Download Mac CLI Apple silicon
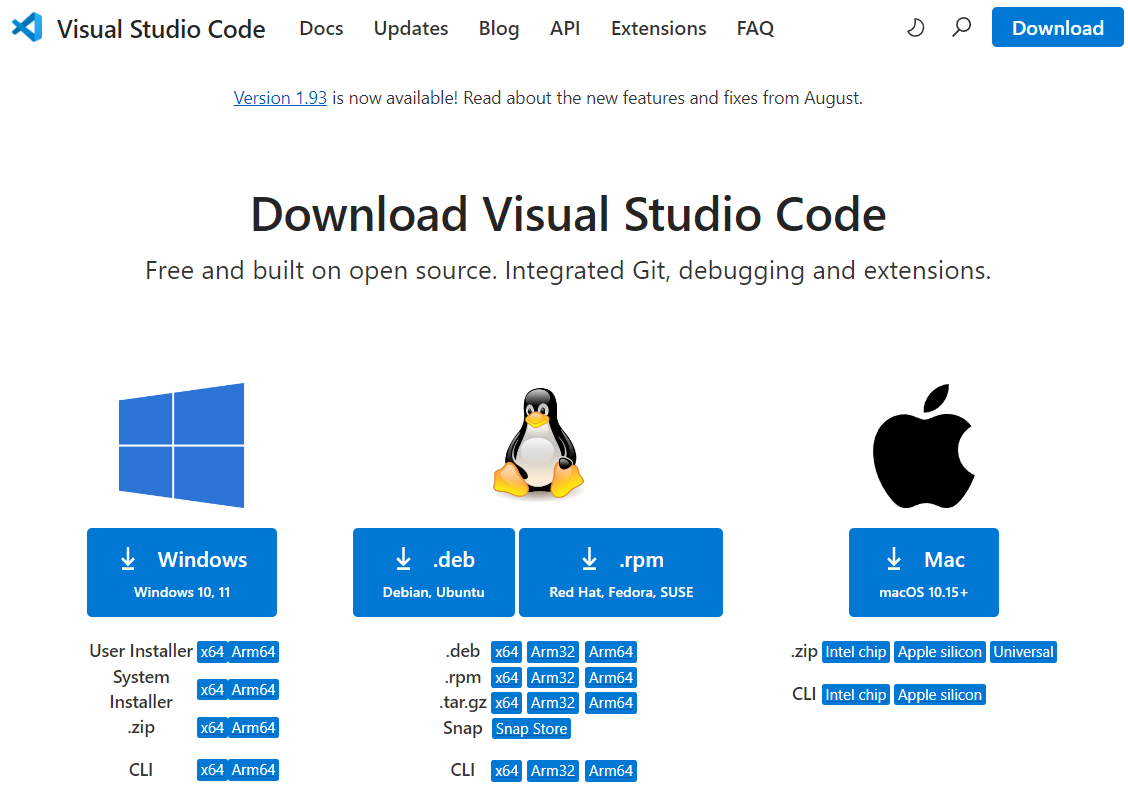The image size is (1128, 795). (940, 695)
